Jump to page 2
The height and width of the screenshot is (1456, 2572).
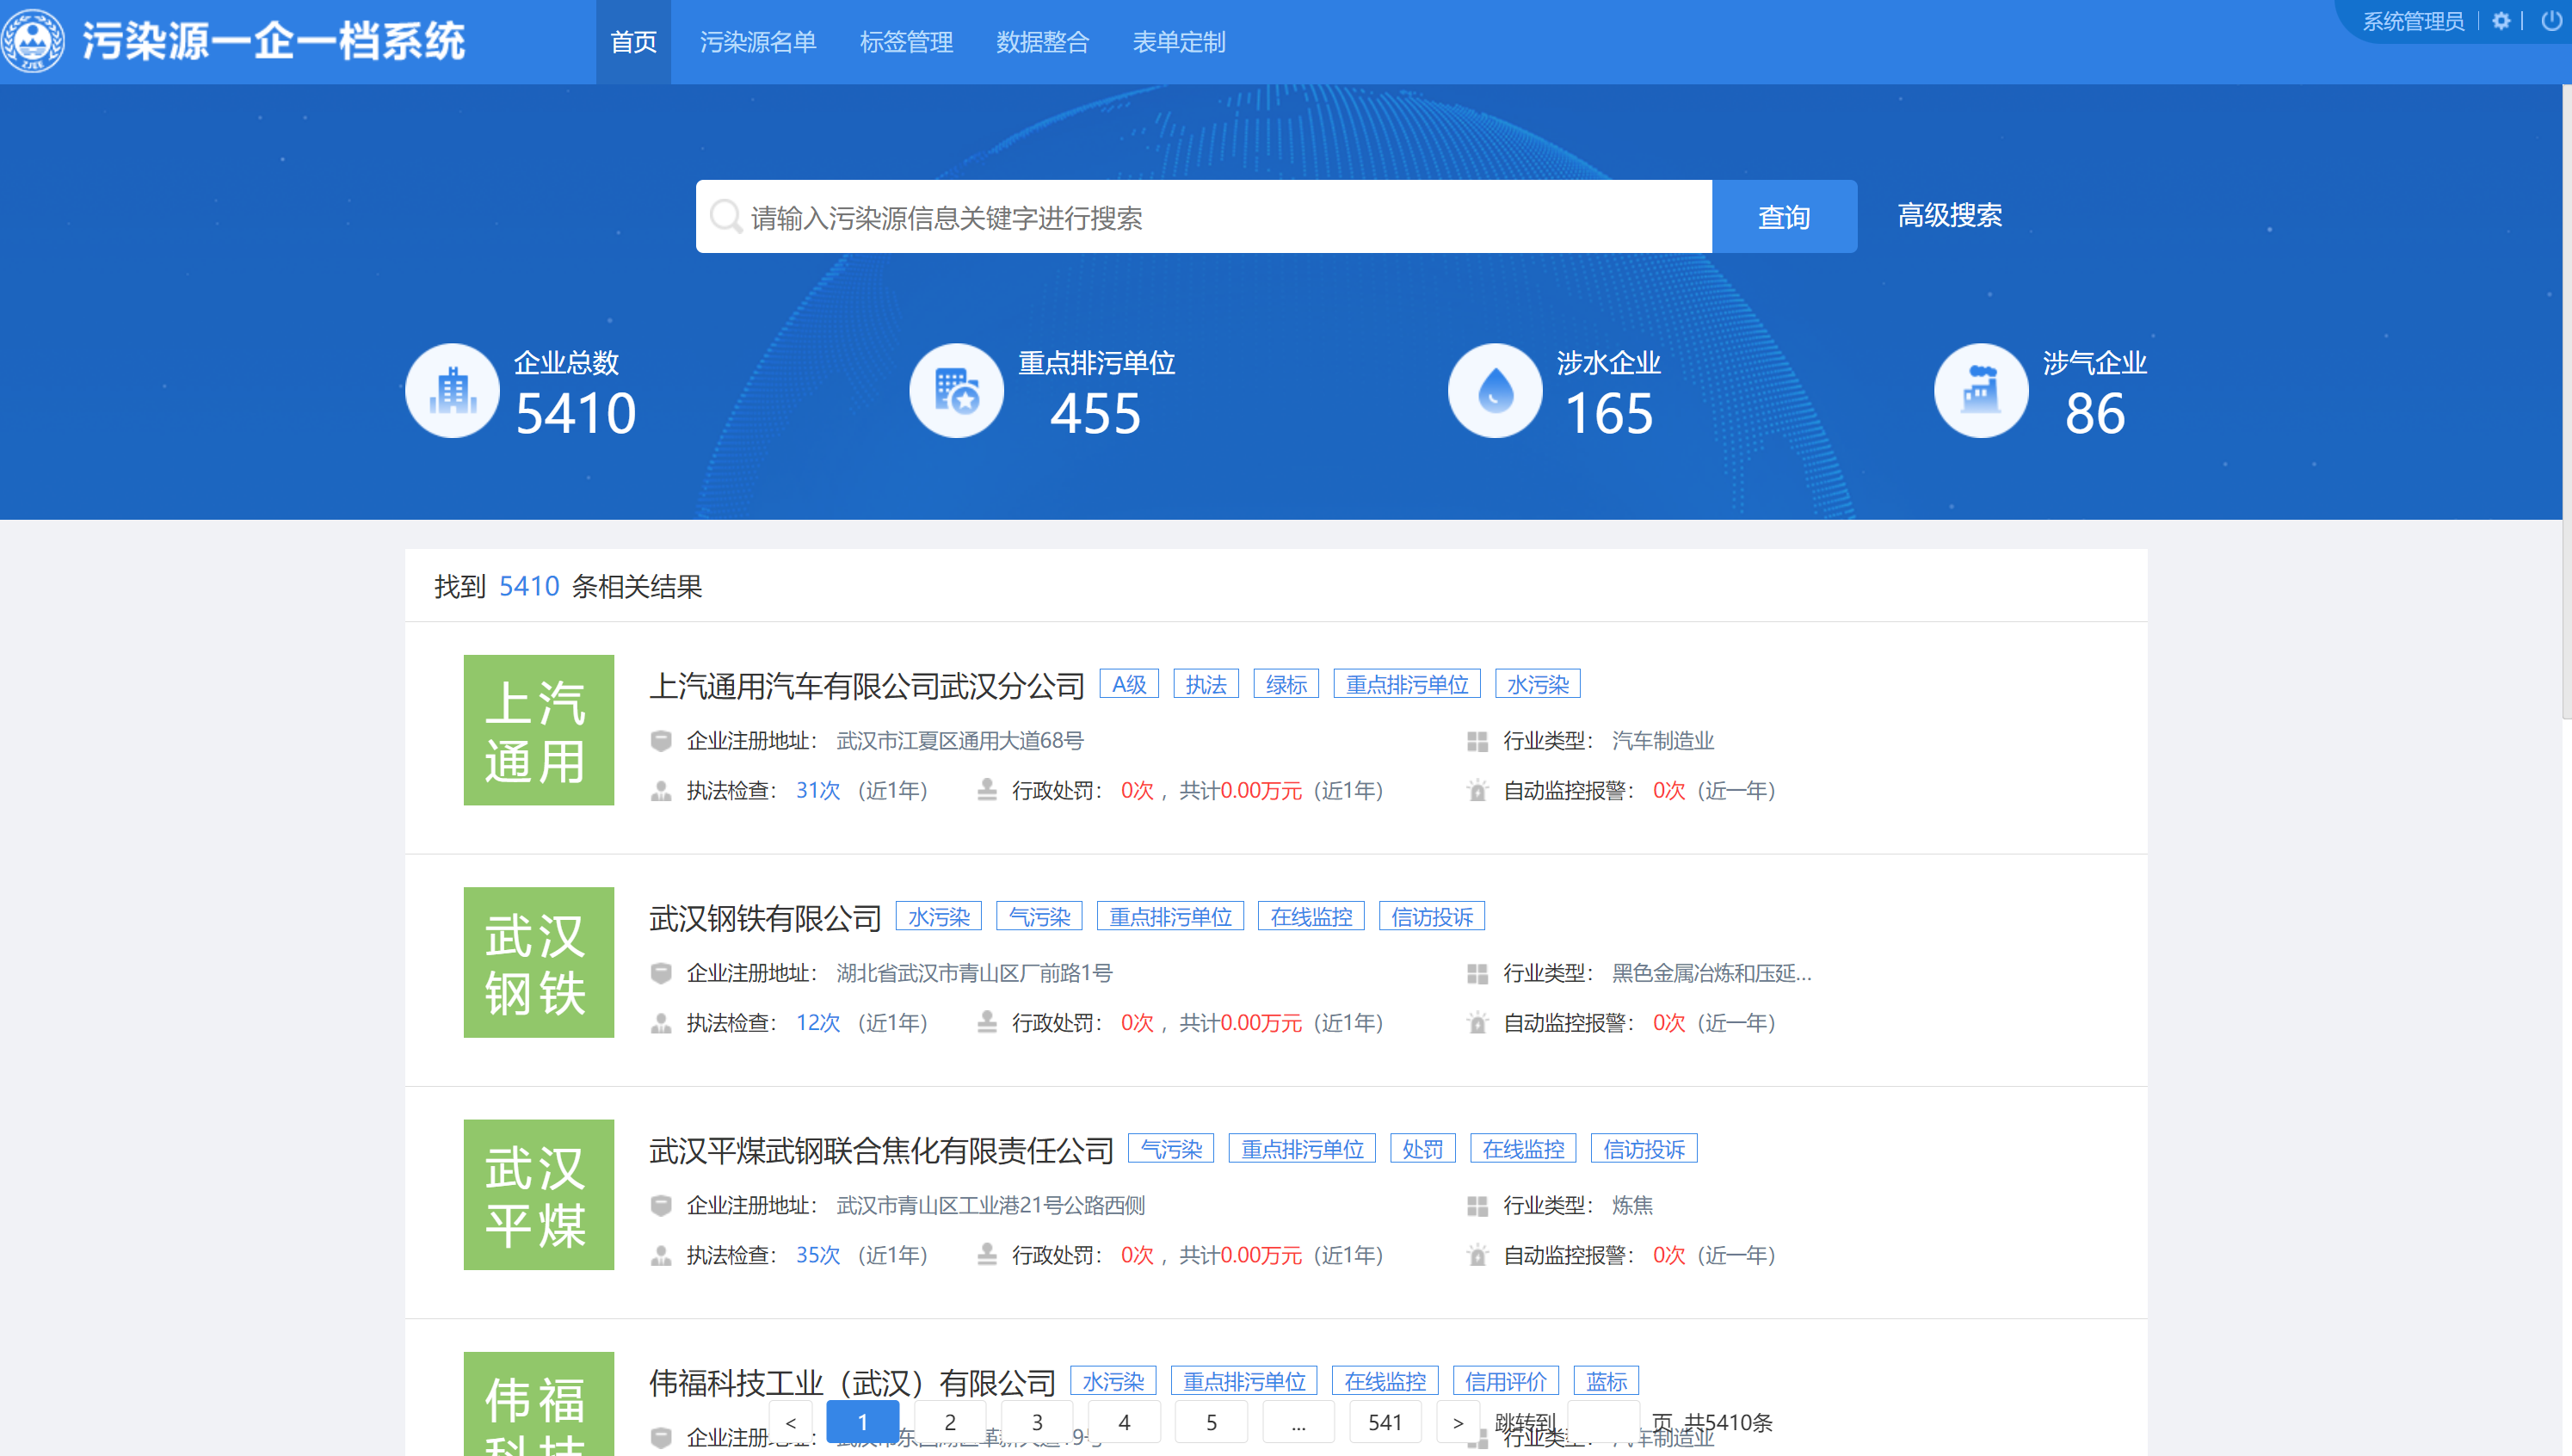[x=950, y=1422]
